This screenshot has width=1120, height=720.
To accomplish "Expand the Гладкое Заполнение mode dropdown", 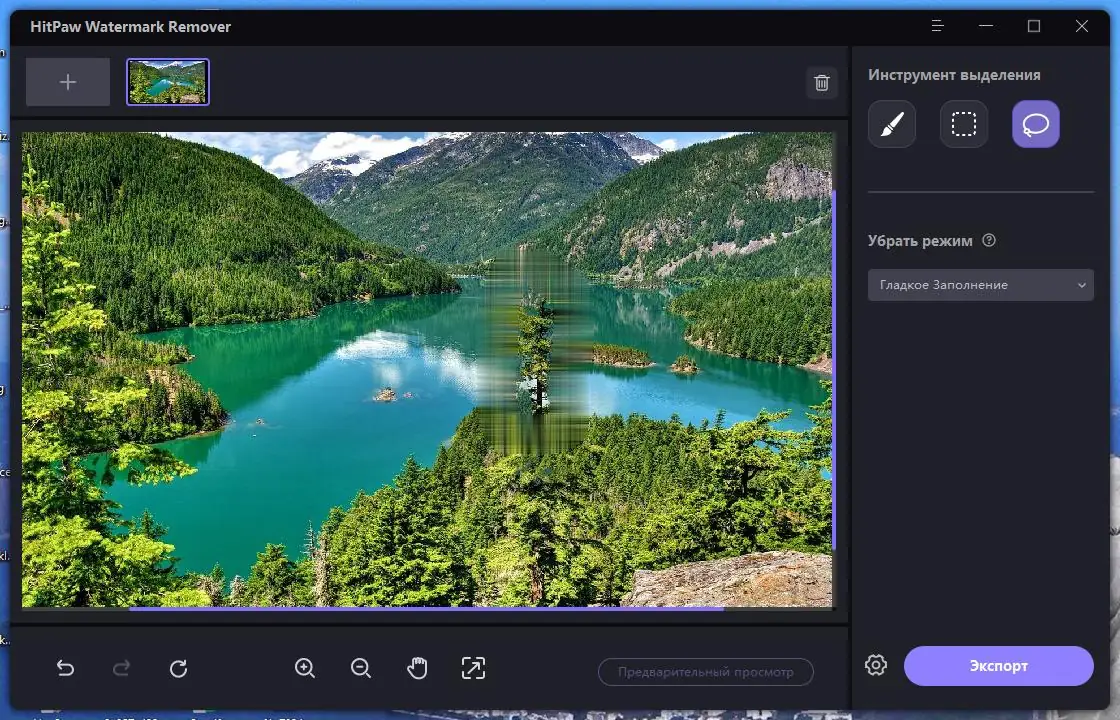I will pos(981,285).
